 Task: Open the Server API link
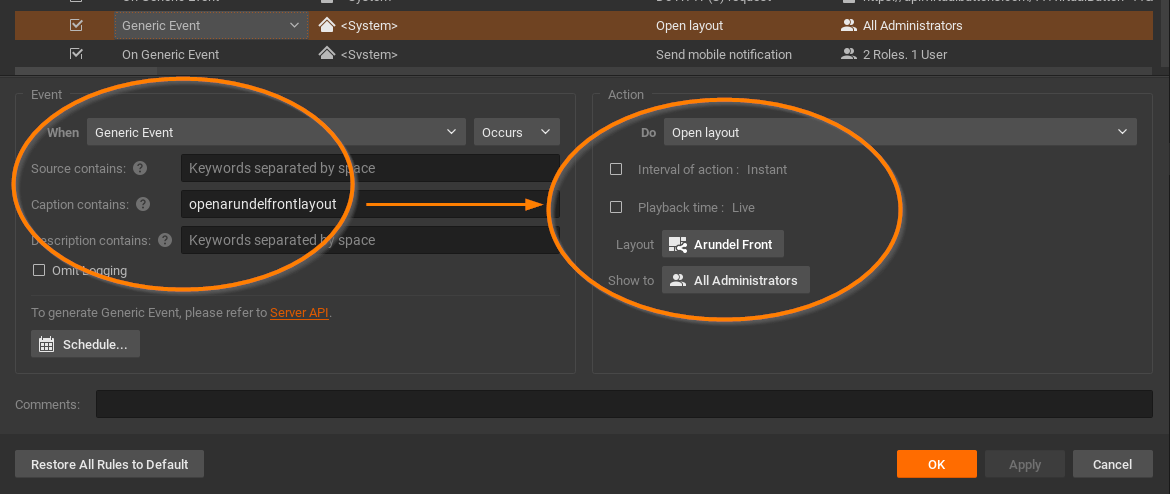click(x=299, y=313)
